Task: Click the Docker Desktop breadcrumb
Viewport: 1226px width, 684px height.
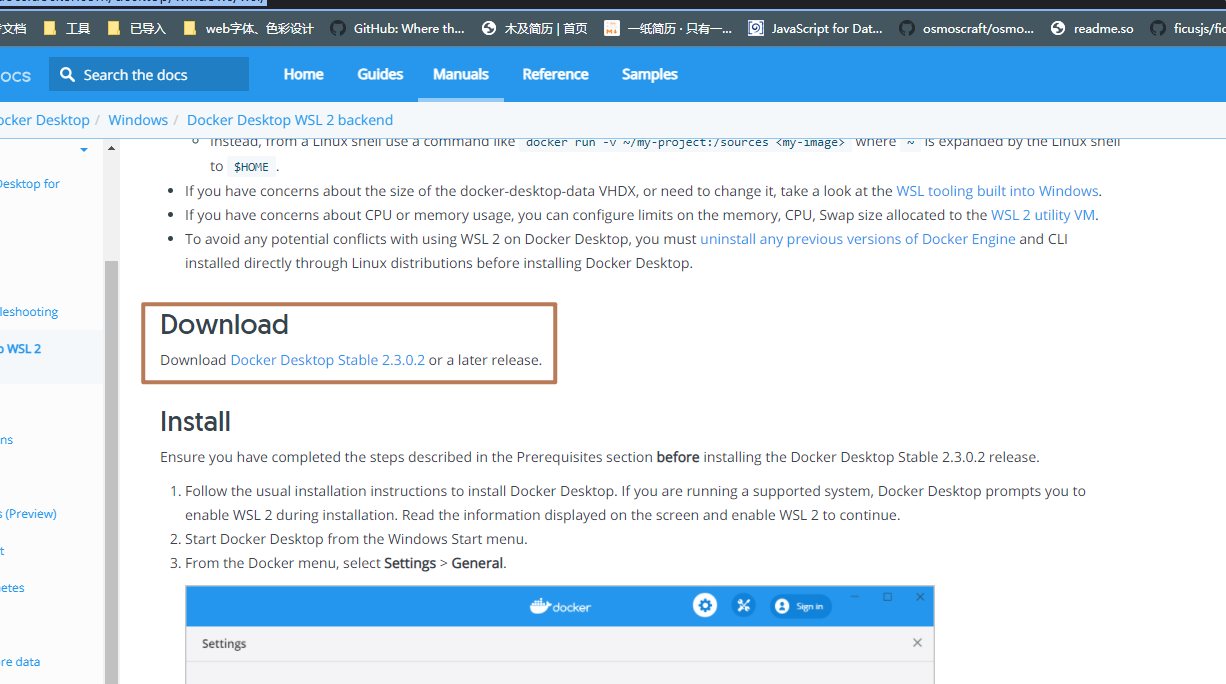Action: 43,120
